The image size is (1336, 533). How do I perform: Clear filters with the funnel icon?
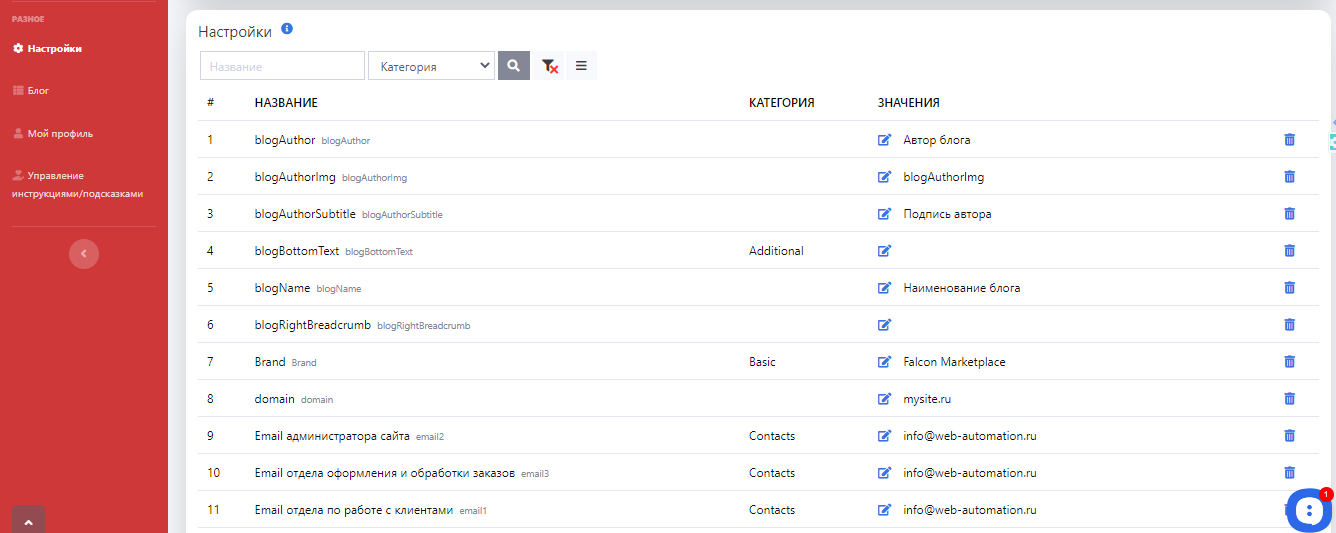click(549, 66)
